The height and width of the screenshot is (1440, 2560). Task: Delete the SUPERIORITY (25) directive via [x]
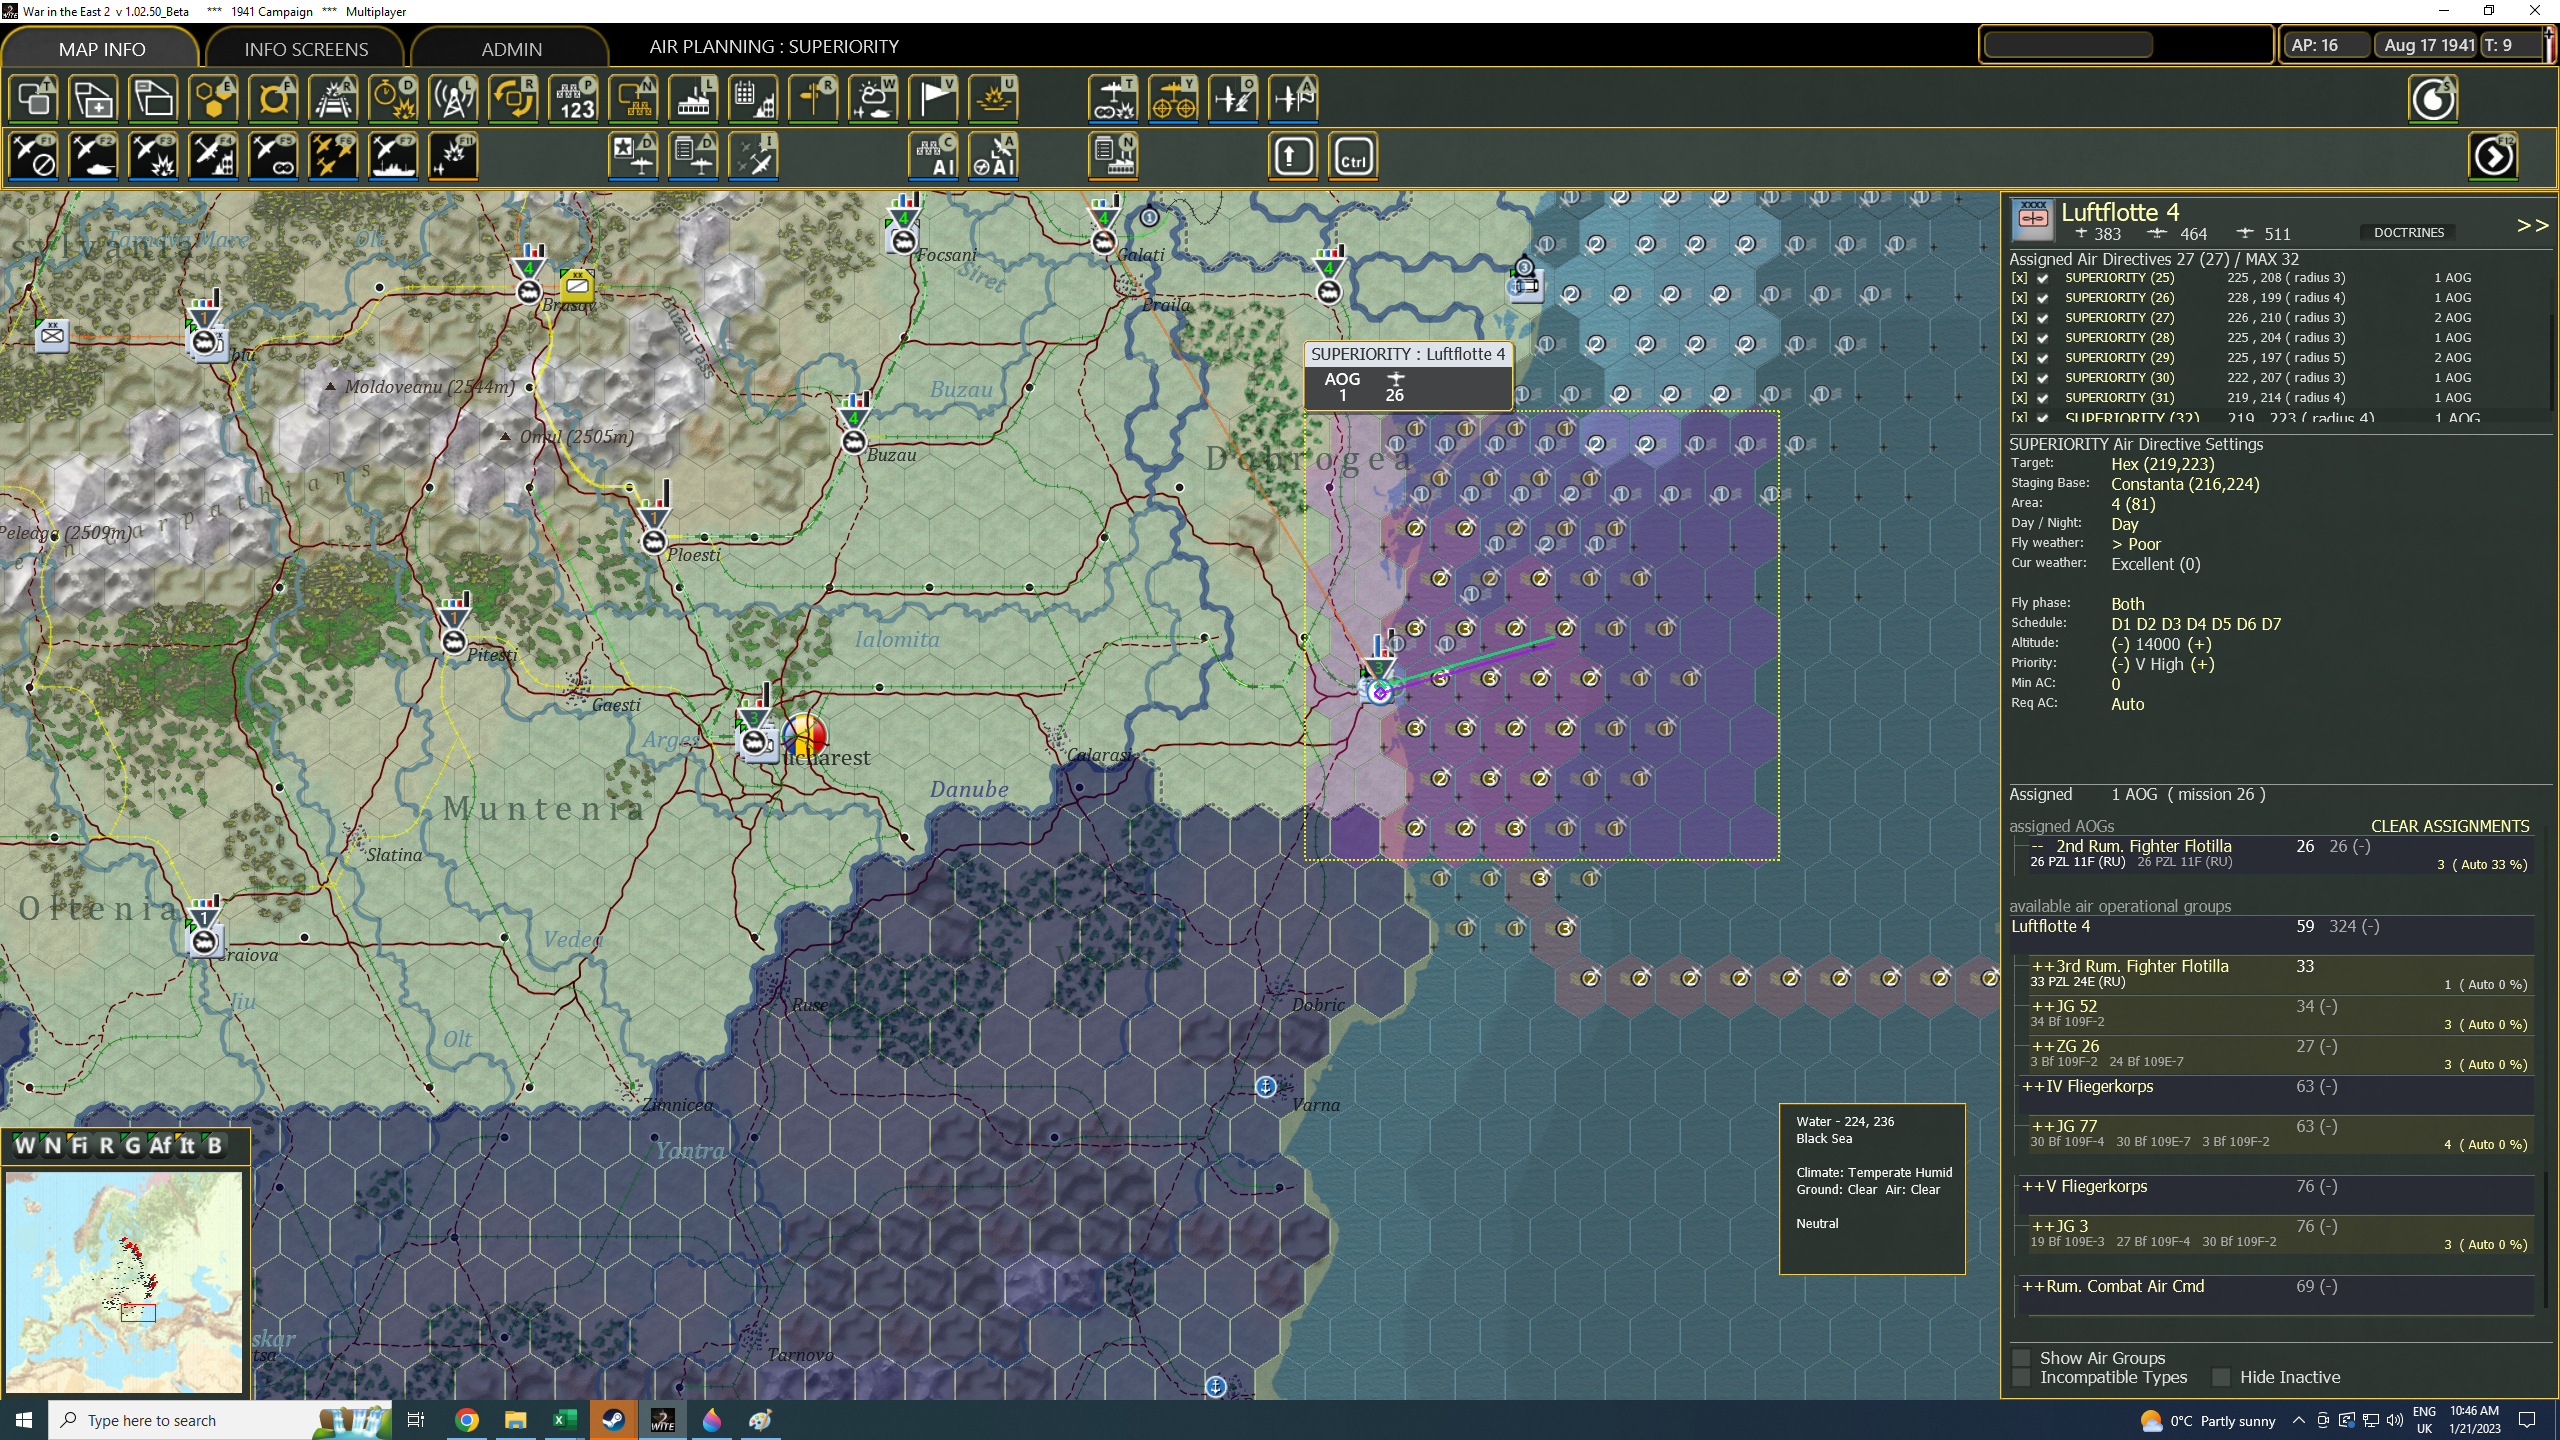pos(2020,278)
